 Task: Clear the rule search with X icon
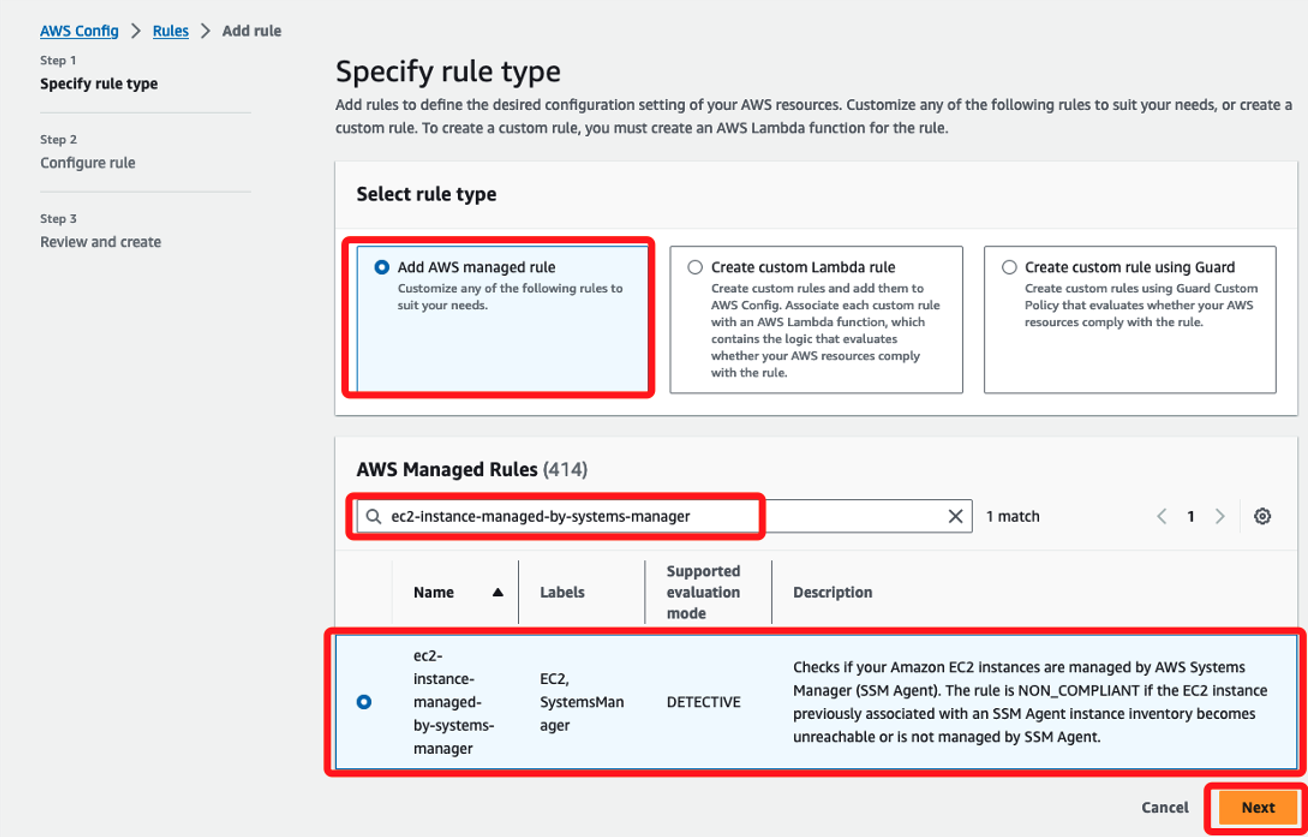[x=955, y=516]
